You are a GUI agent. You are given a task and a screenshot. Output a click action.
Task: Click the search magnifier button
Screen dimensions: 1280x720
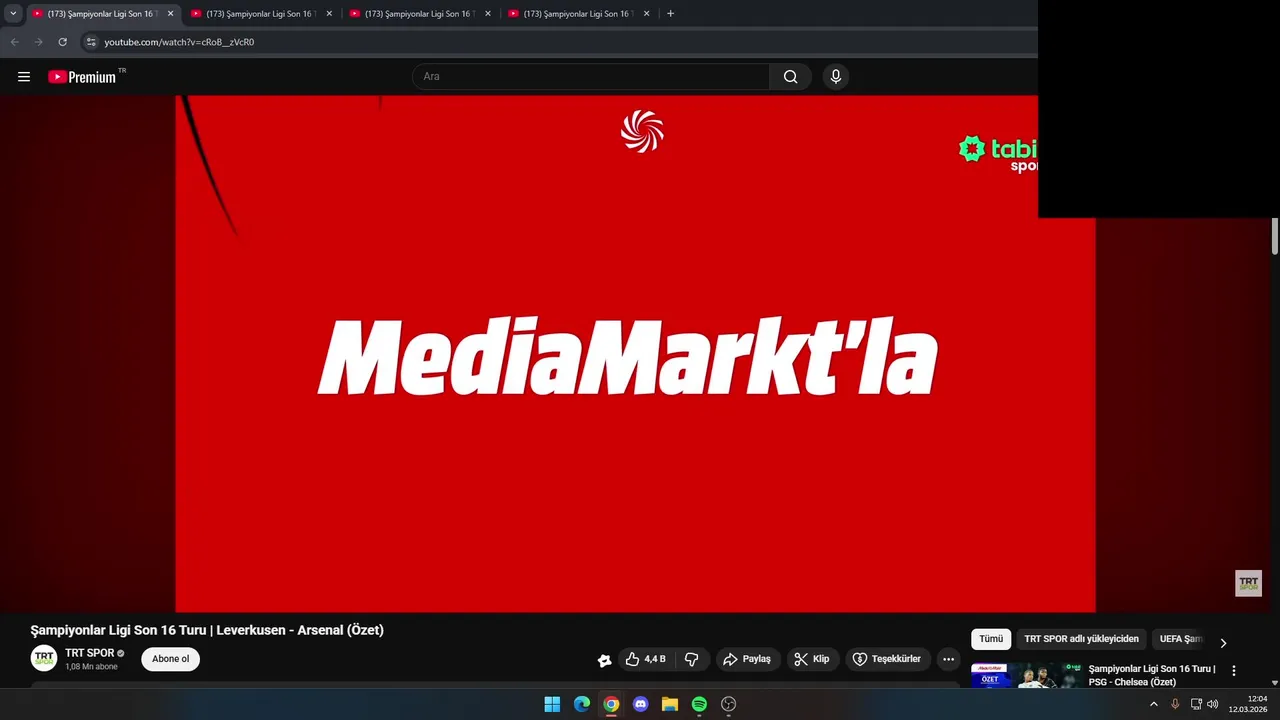(790, 77)
